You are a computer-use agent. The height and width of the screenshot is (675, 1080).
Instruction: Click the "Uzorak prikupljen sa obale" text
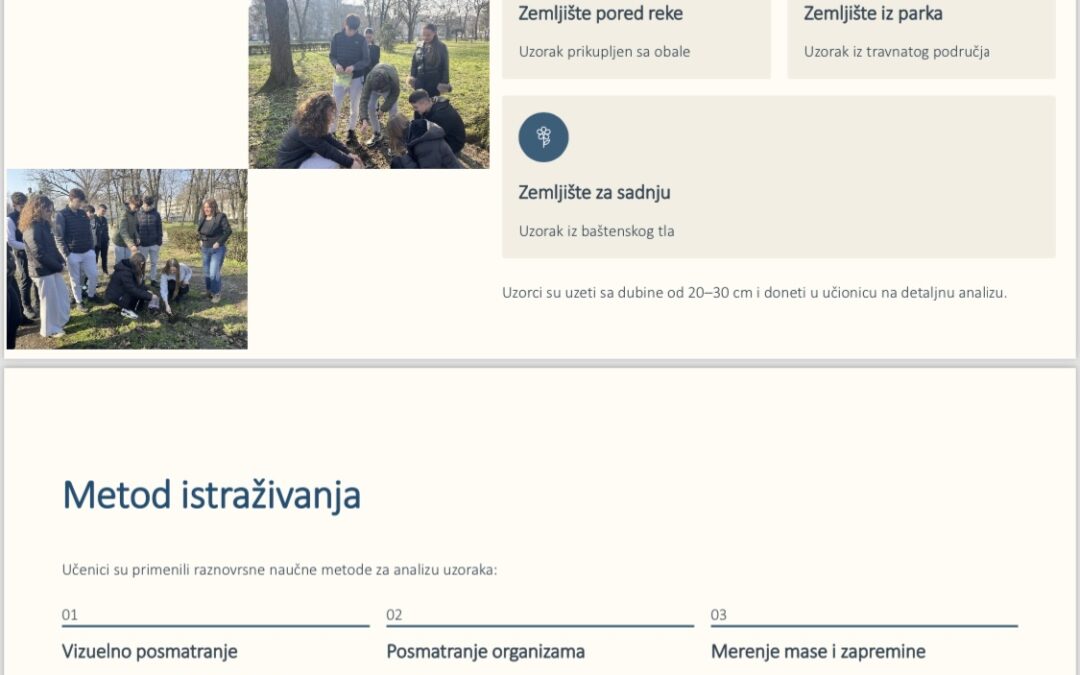coord(604,51)
